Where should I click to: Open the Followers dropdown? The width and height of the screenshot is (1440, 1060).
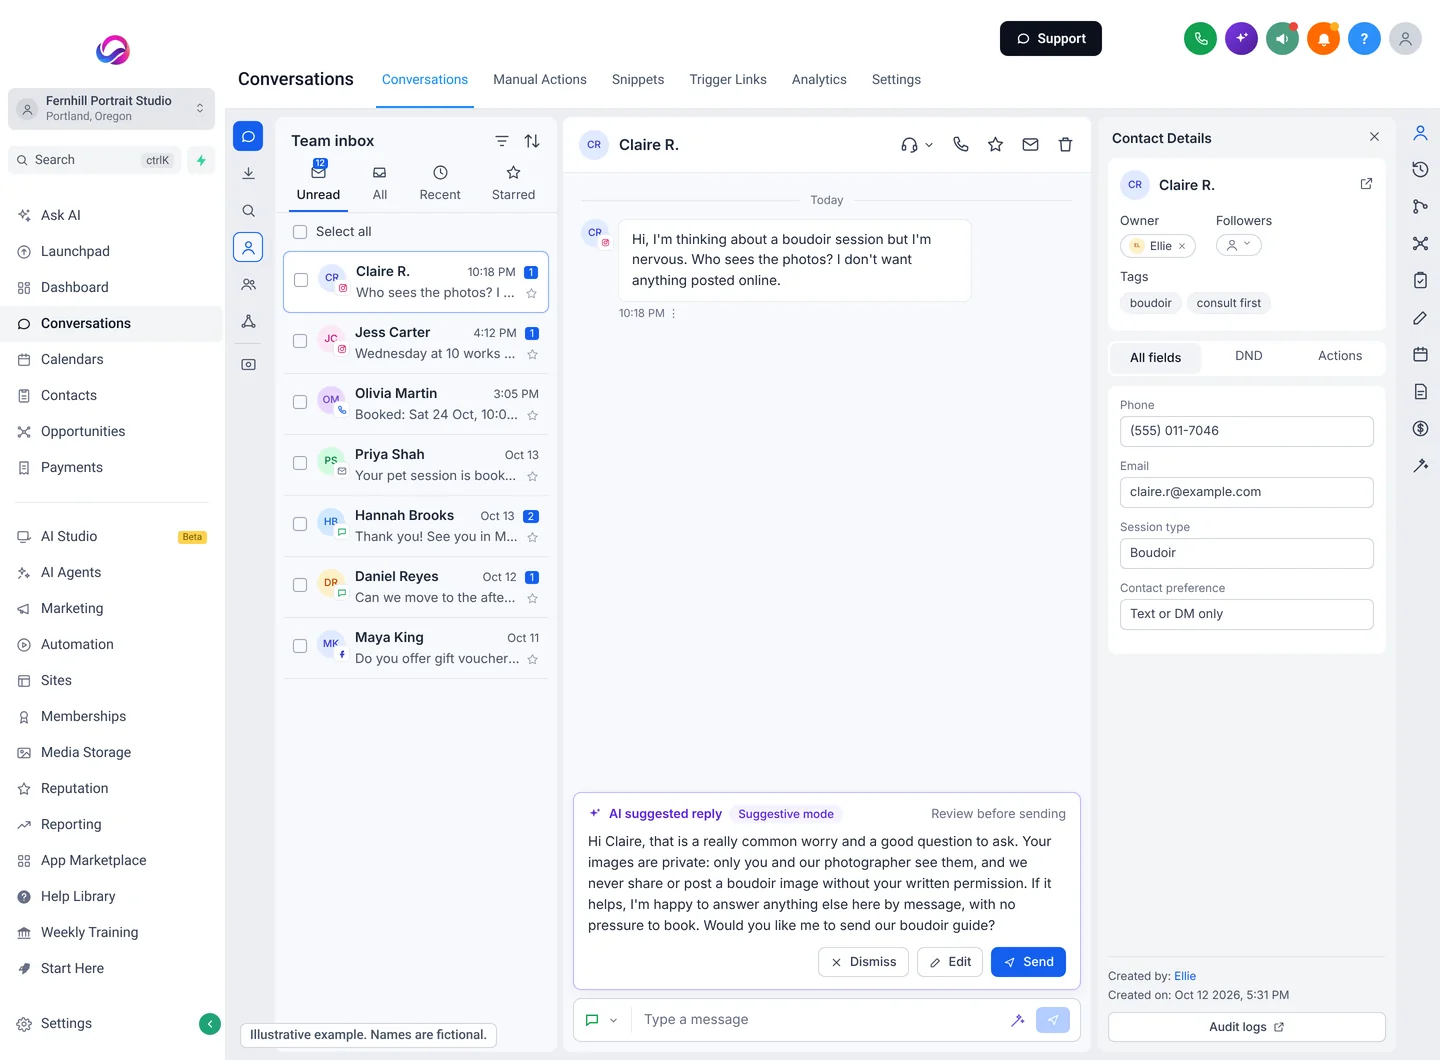pos(1238,245)
